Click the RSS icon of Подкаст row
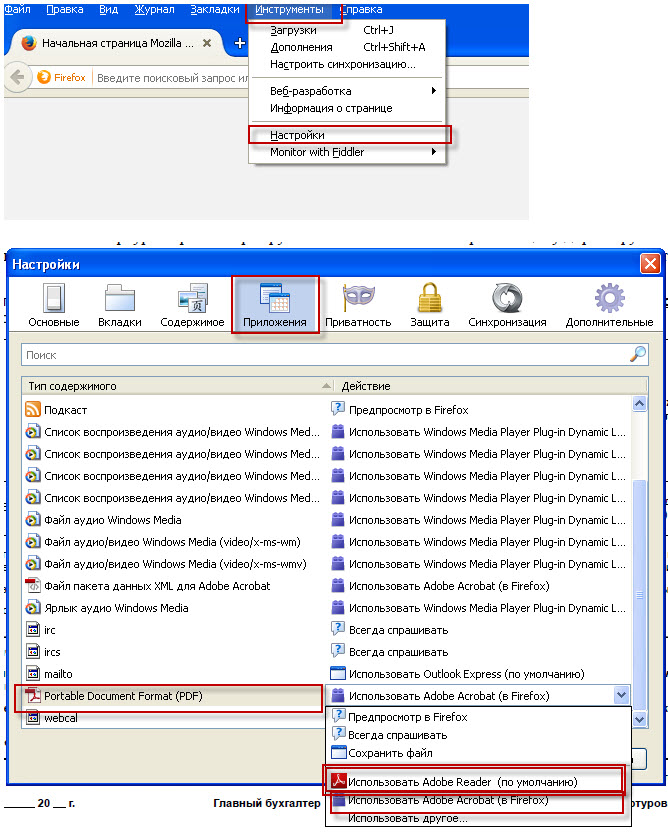The height and width of the screenshot is (836, 668). [33, 409]
